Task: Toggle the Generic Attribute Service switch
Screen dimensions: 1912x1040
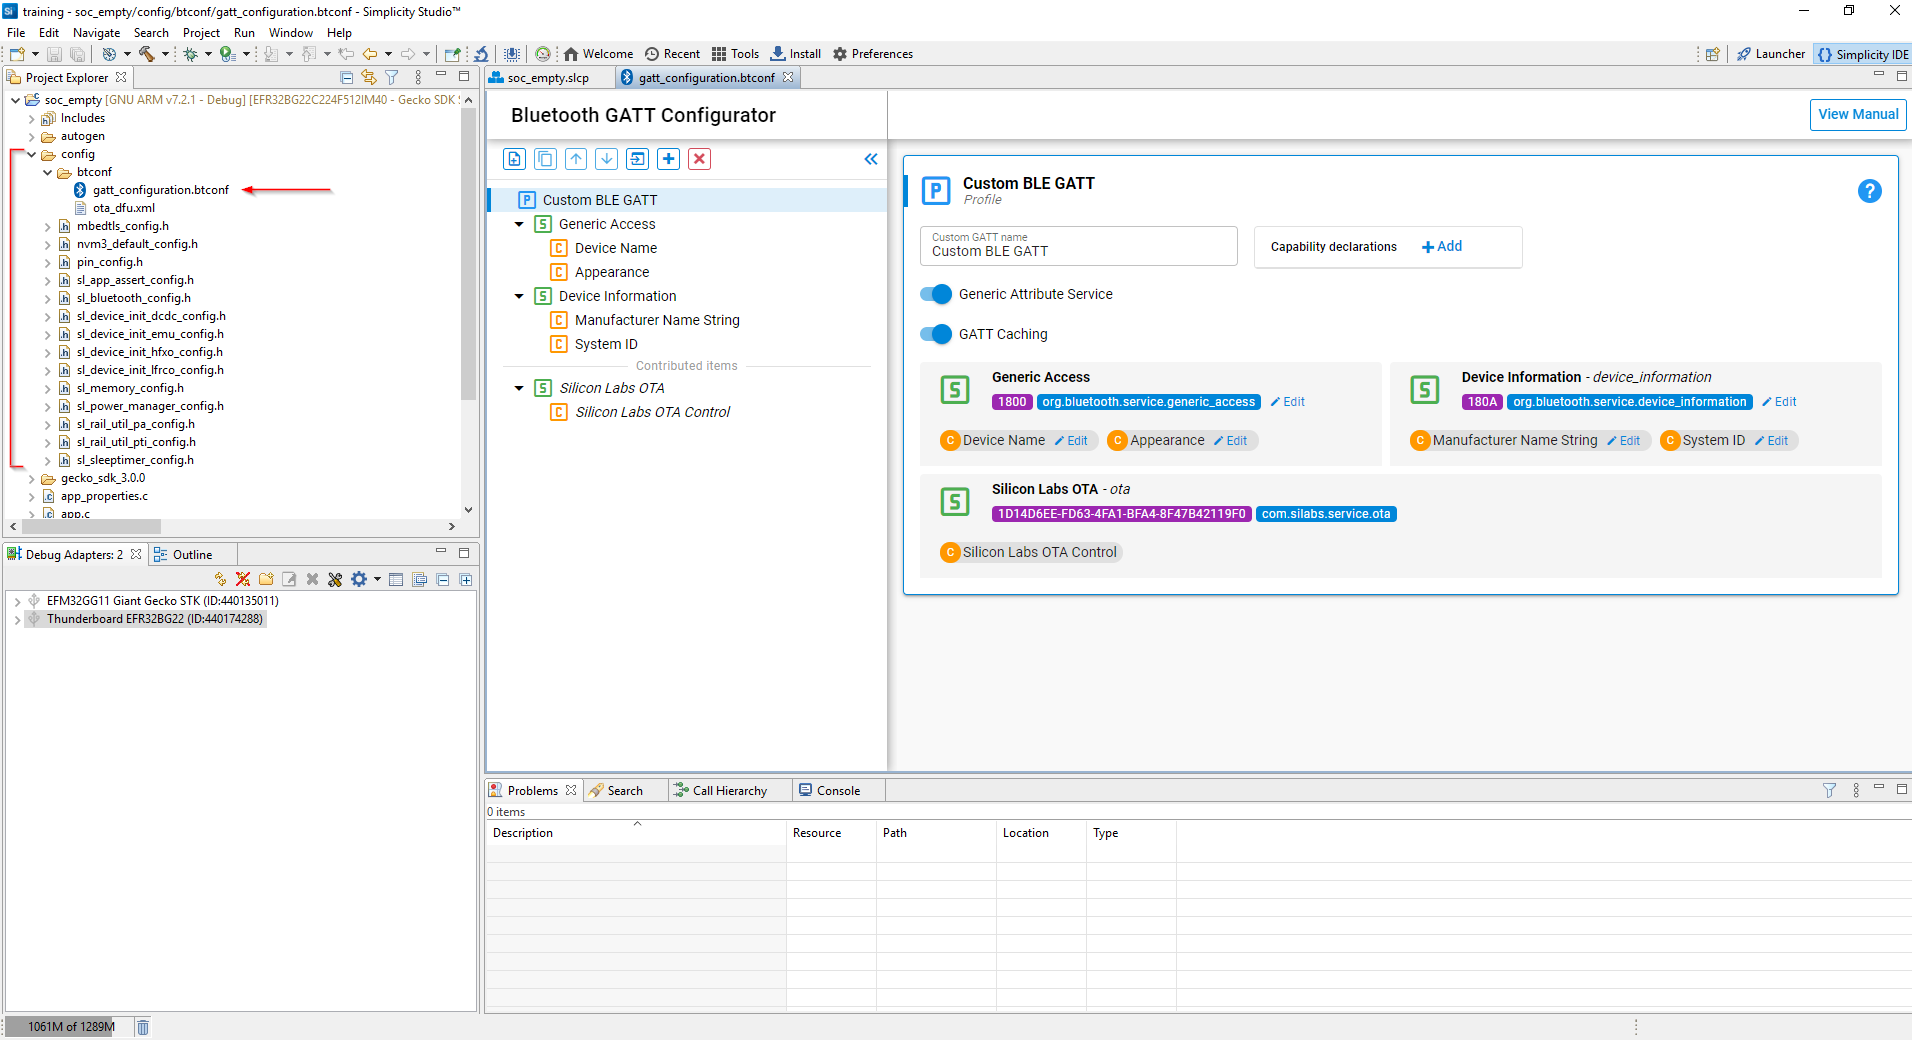Action: pos(936,294)
